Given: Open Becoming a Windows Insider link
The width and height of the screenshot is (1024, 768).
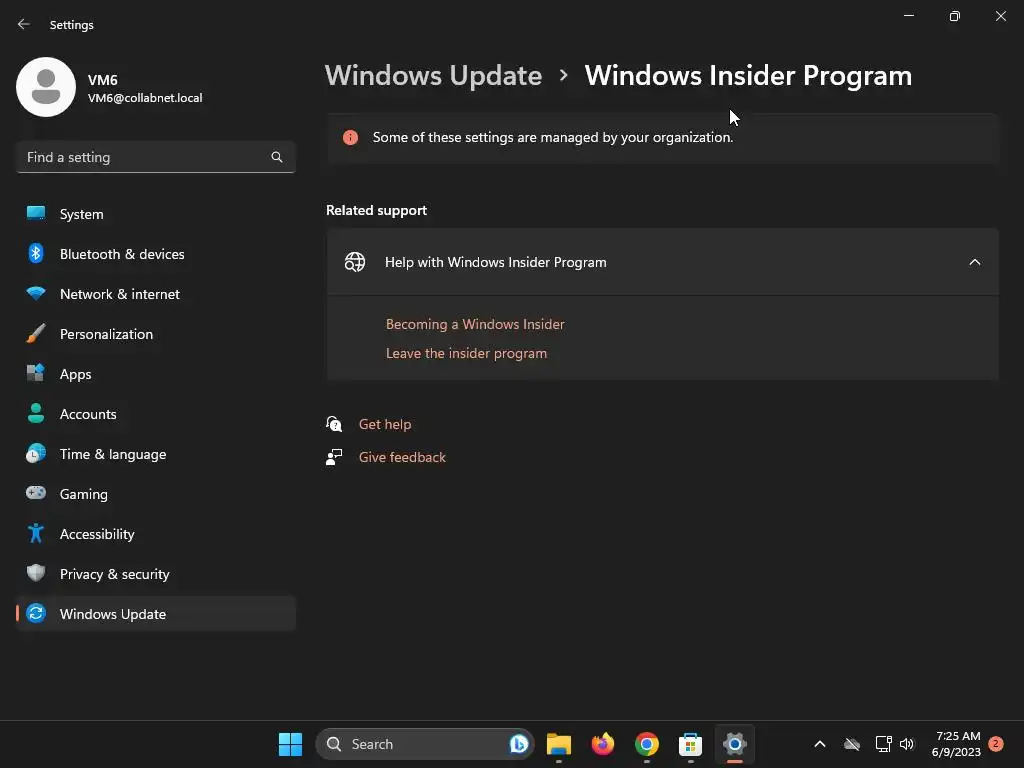Looking at the screenshot, I should (475, 324).
